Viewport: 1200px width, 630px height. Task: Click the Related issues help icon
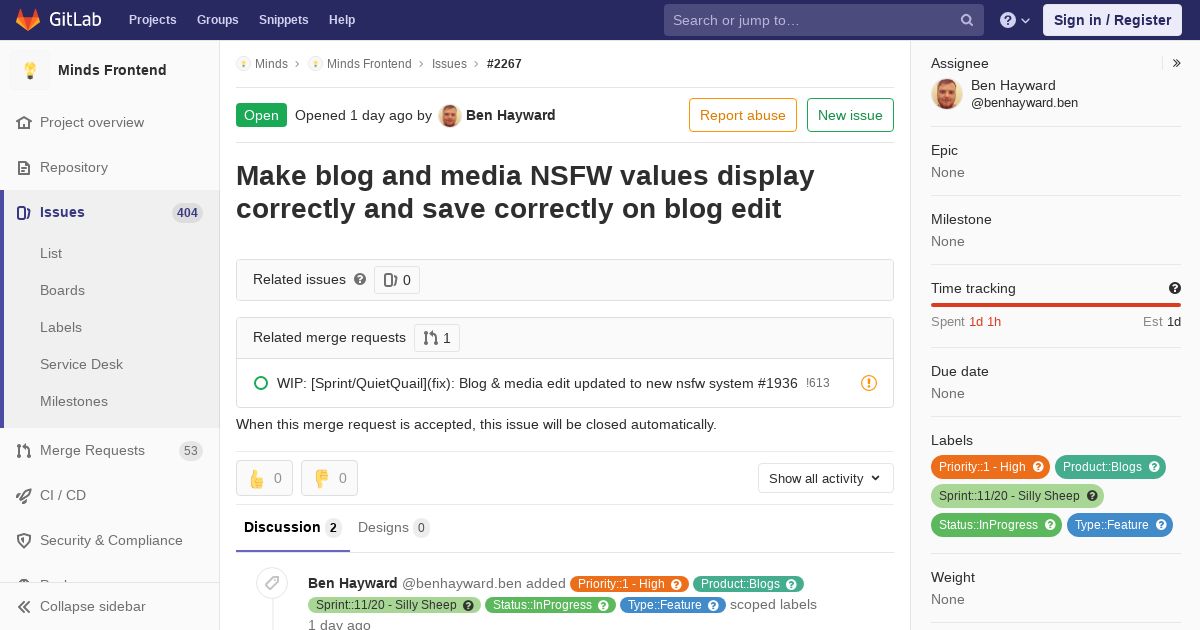tap(360, 279)
